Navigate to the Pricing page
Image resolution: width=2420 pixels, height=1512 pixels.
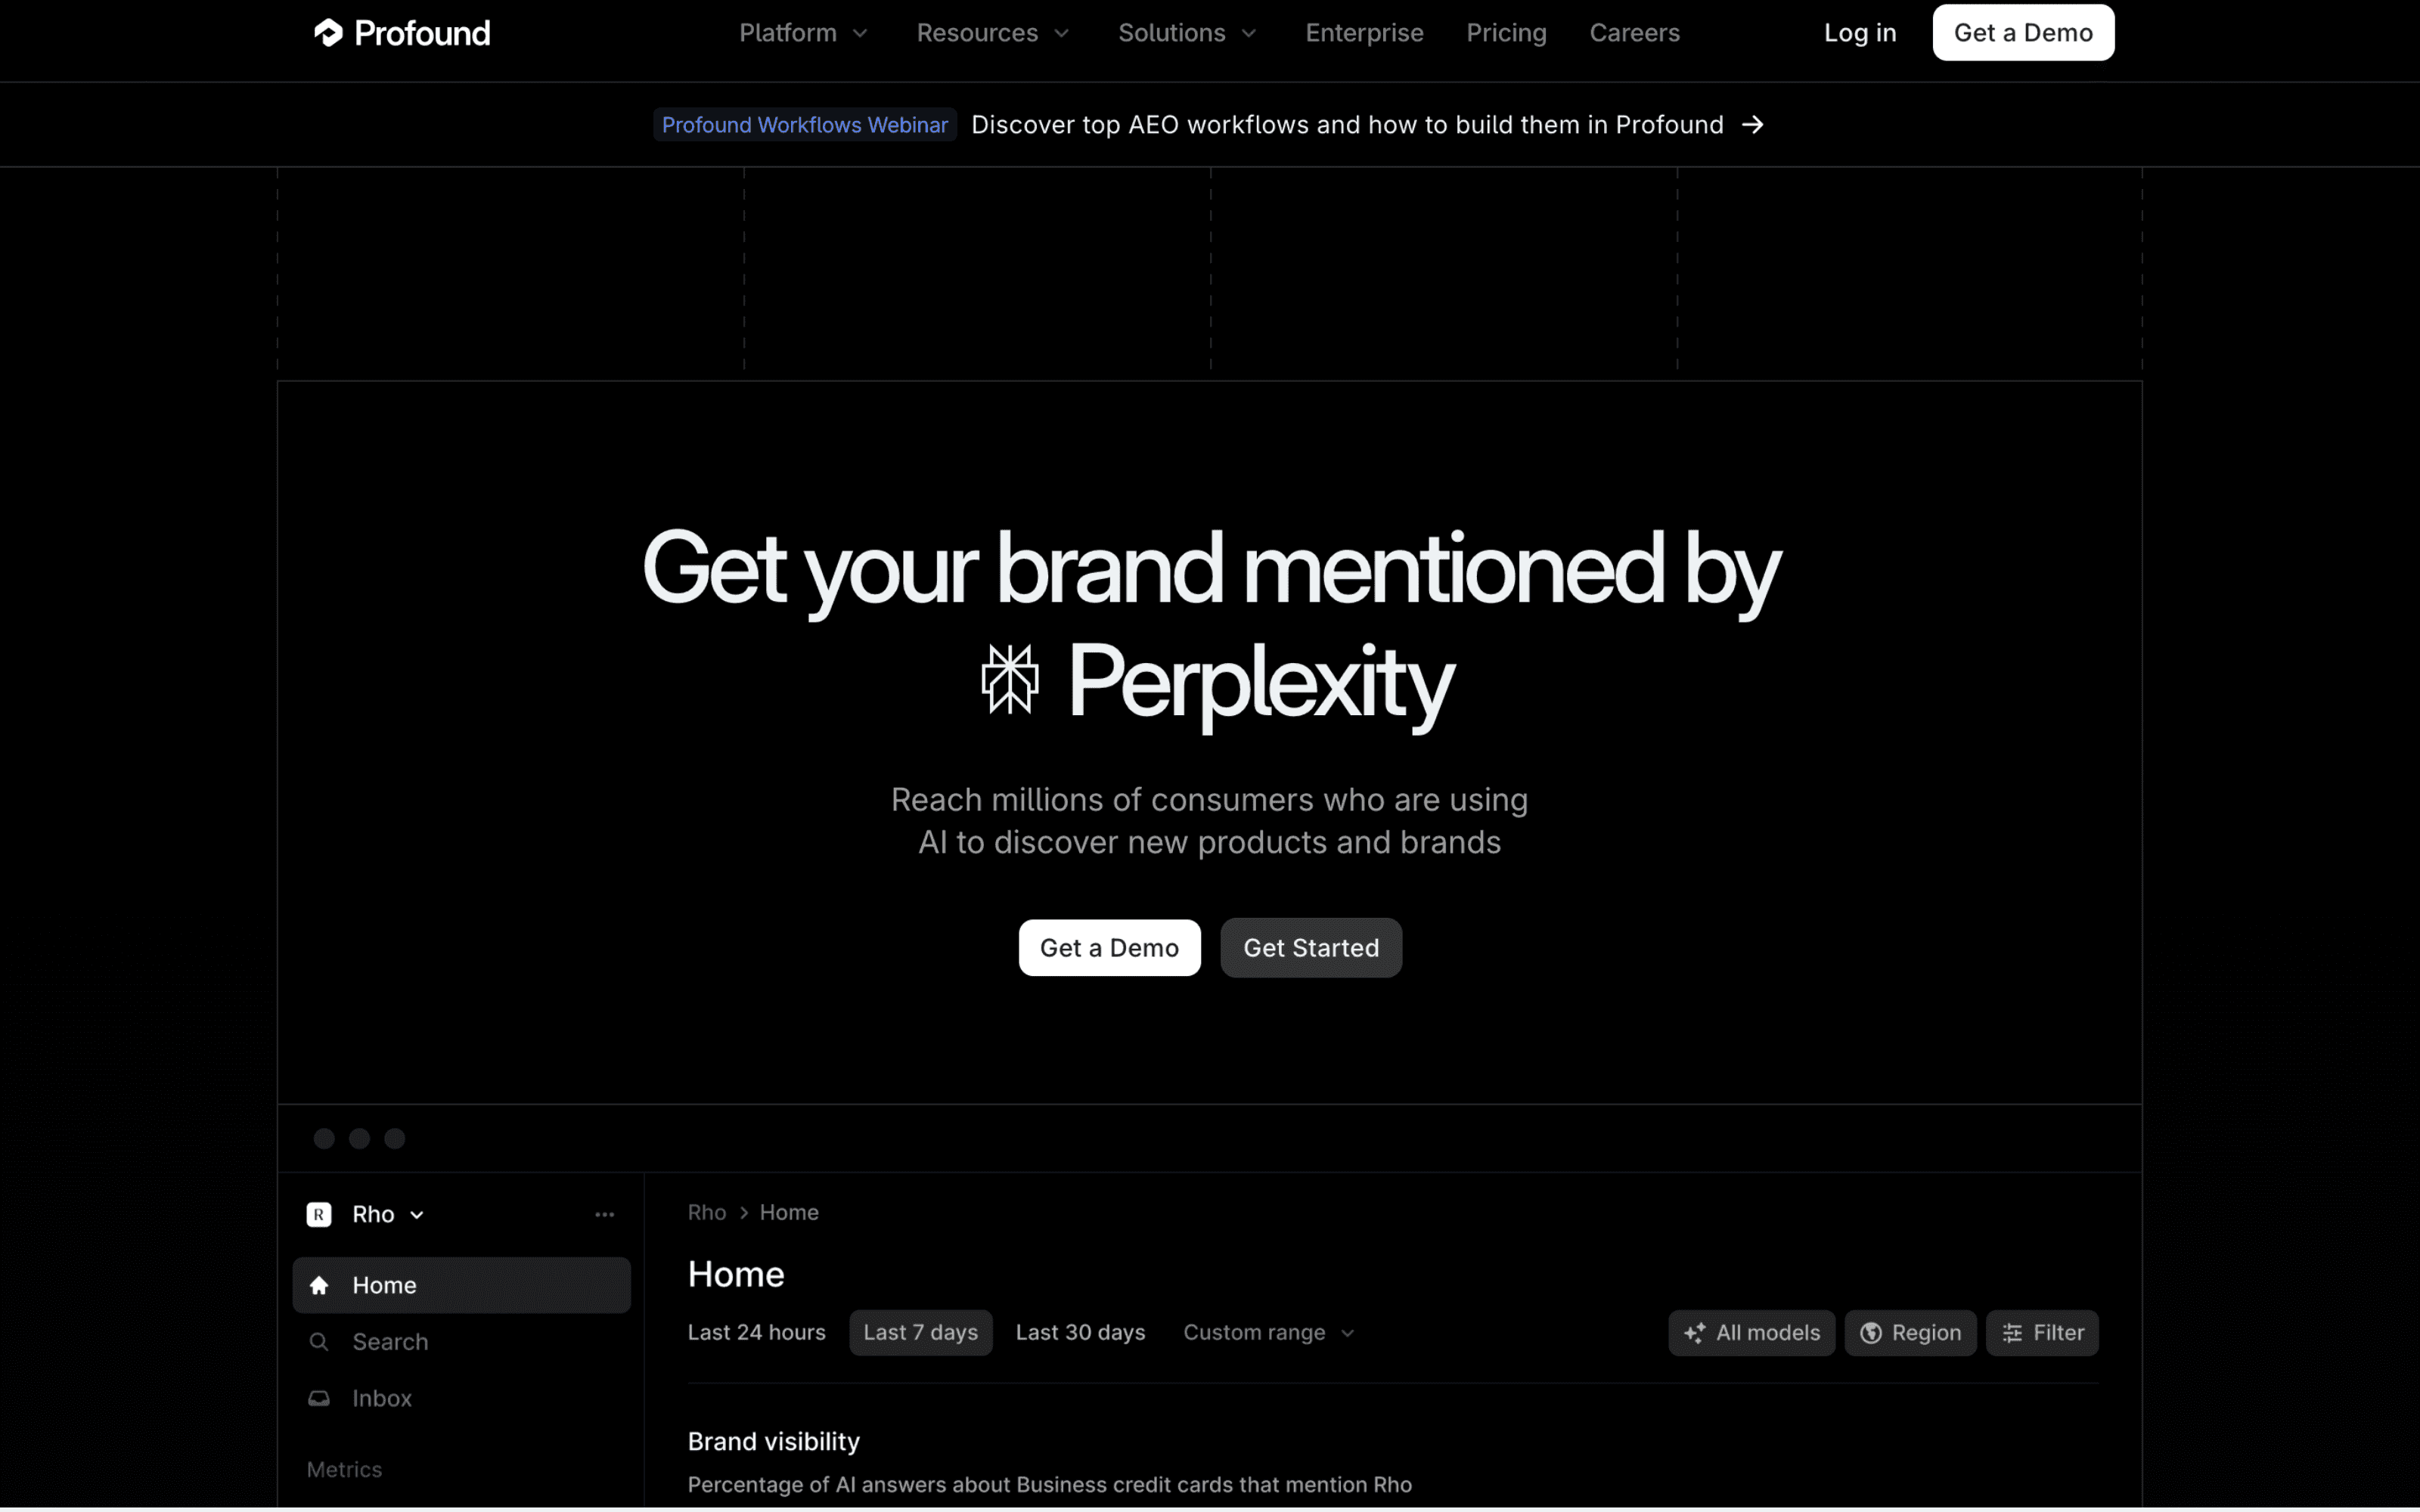[1506, 32]
